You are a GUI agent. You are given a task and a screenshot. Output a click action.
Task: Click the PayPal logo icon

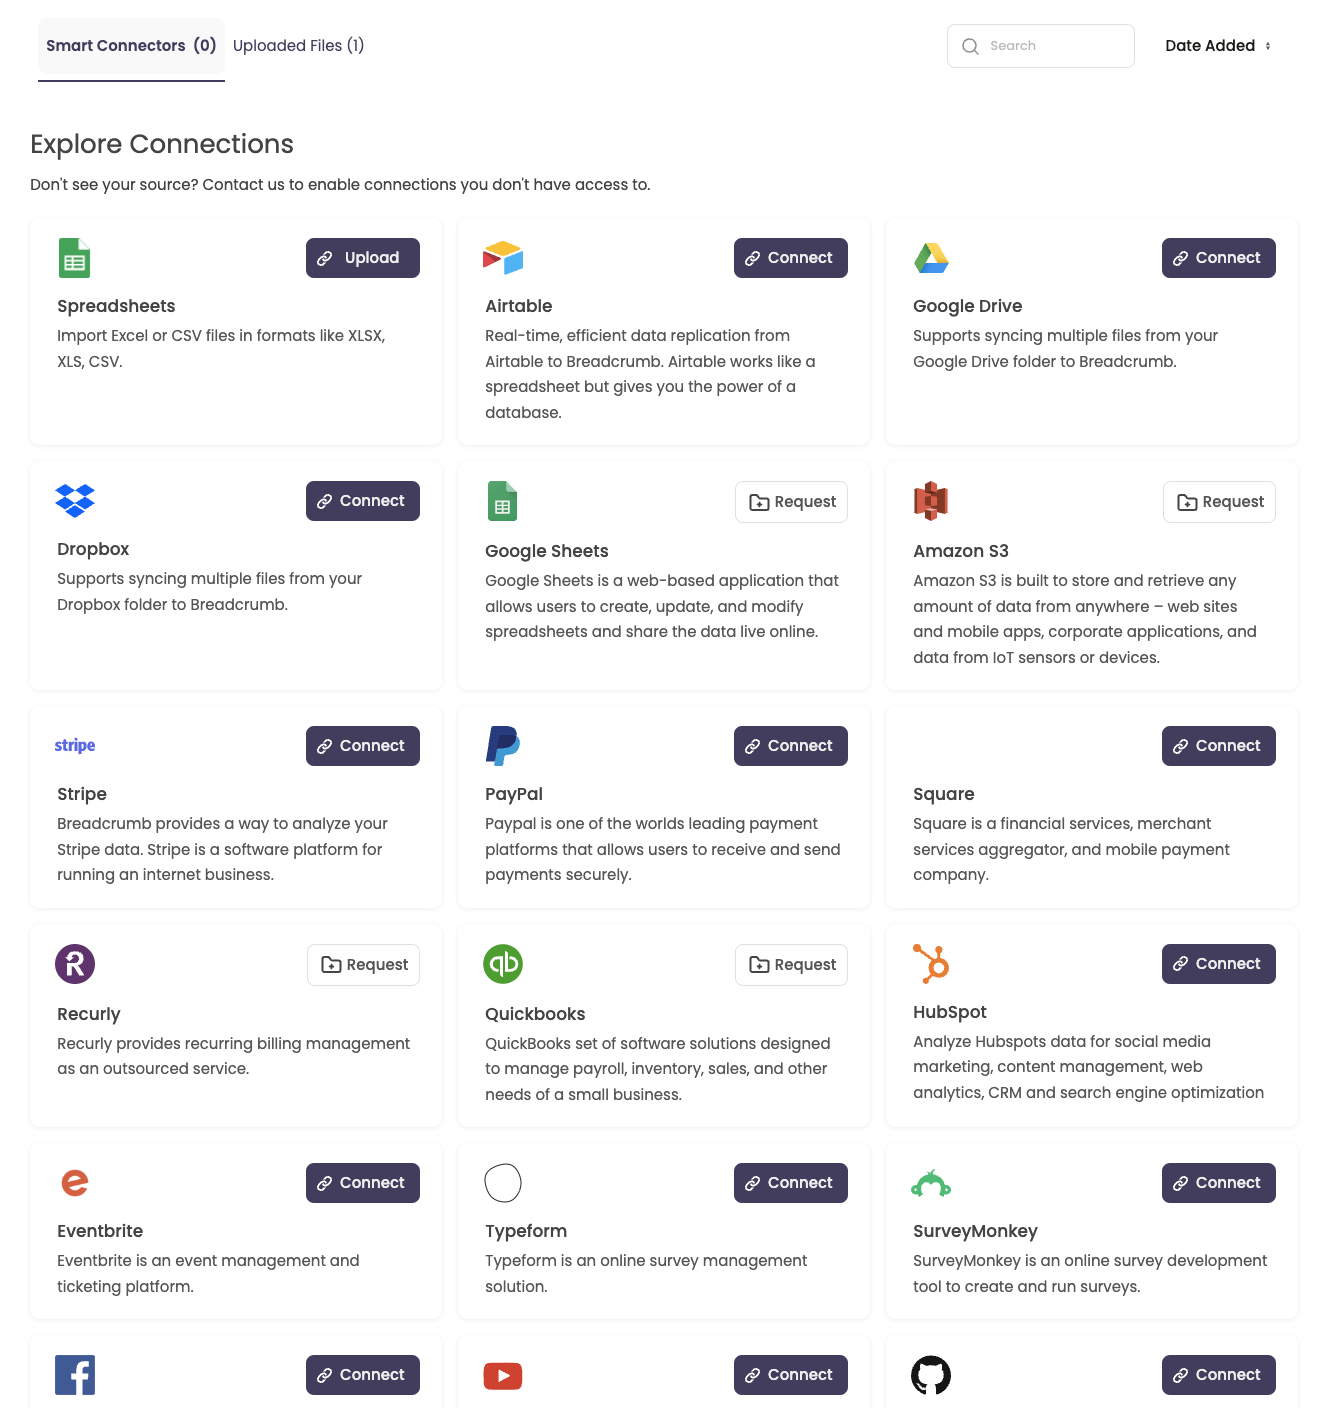click(x=502, y=745)
